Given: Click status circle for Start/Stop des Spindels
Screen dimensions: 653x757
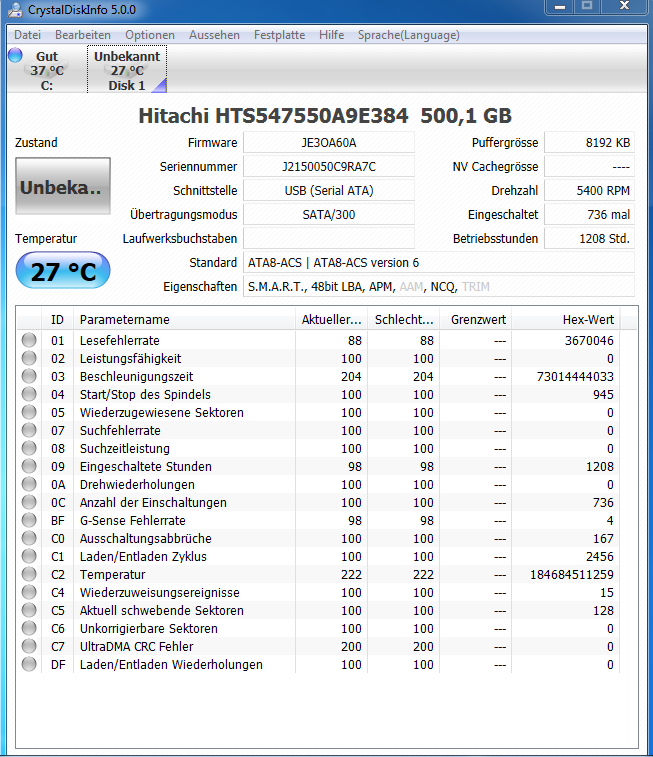Looking at the screenshot, I should (29, 394).
